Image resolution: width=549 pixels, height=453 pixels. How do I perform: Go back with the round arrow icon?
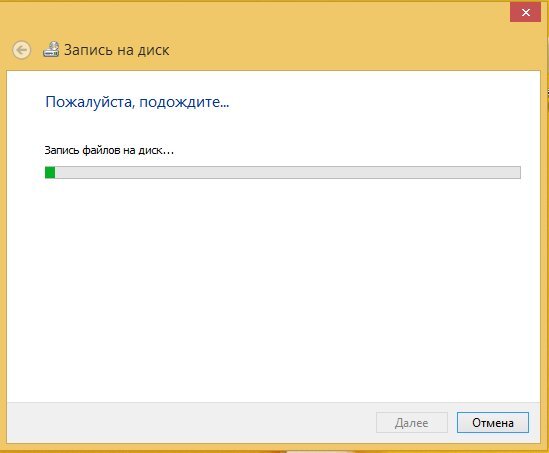[x=22, y=50]
